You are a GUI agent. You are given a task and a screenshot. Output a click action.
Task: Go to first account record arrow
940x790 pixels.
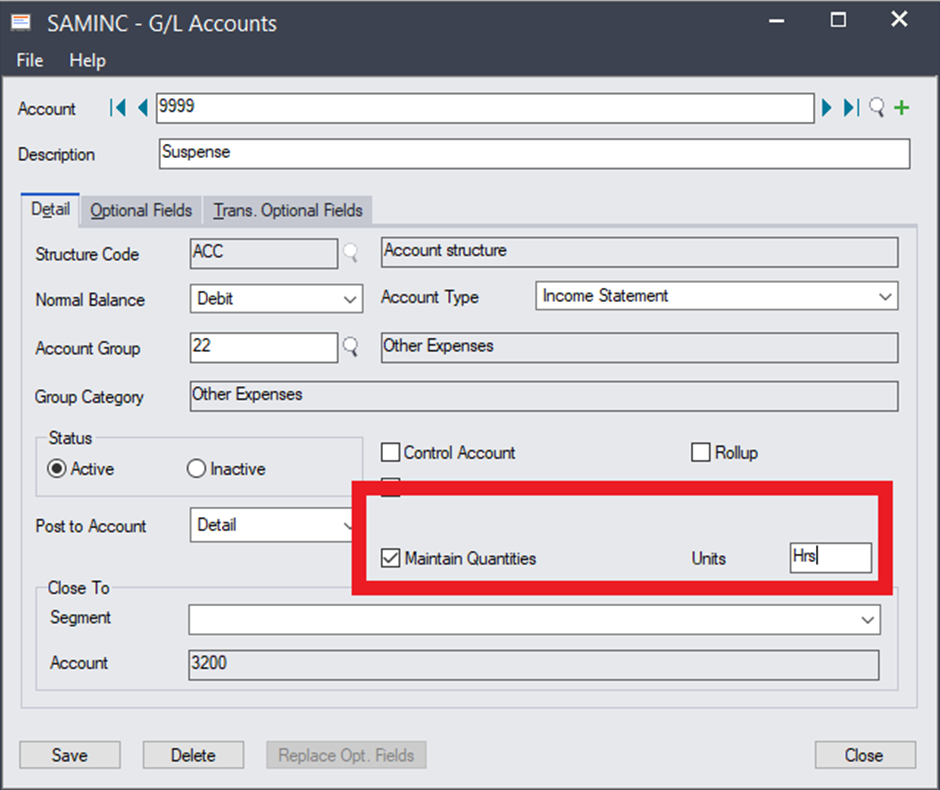[118, 108]
